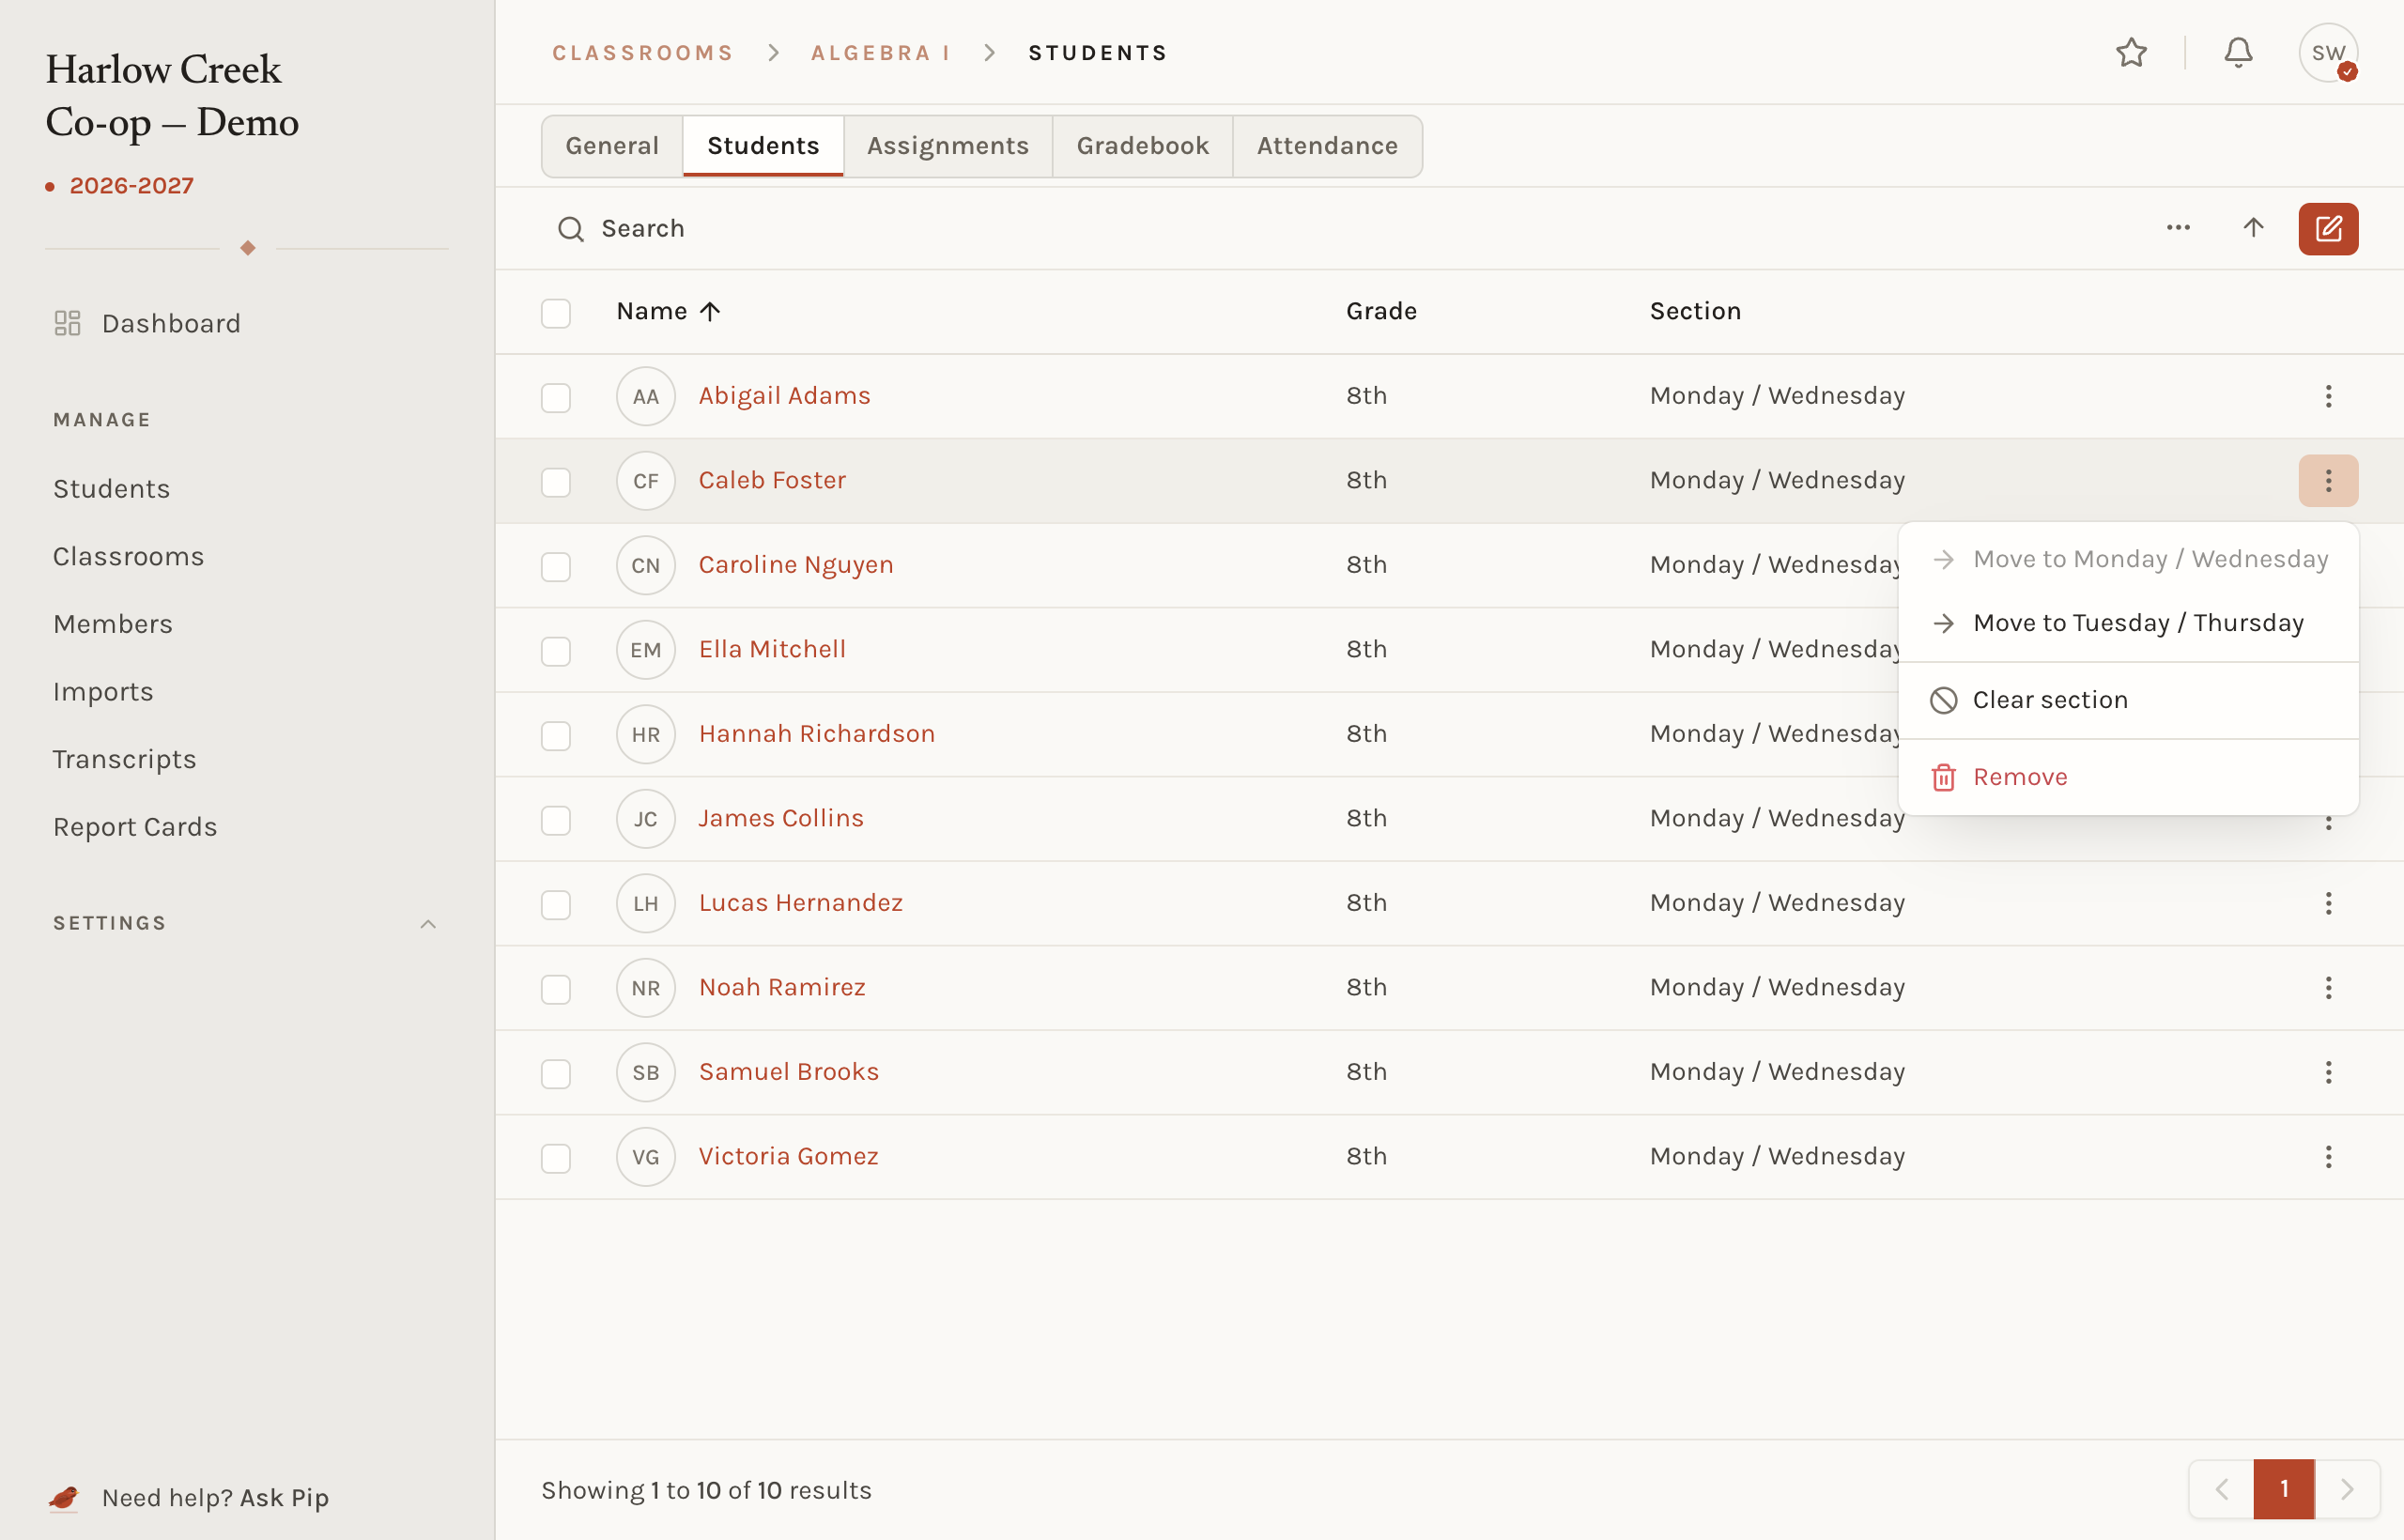Open Students in Manage sidebar

[x=111, y=489]
